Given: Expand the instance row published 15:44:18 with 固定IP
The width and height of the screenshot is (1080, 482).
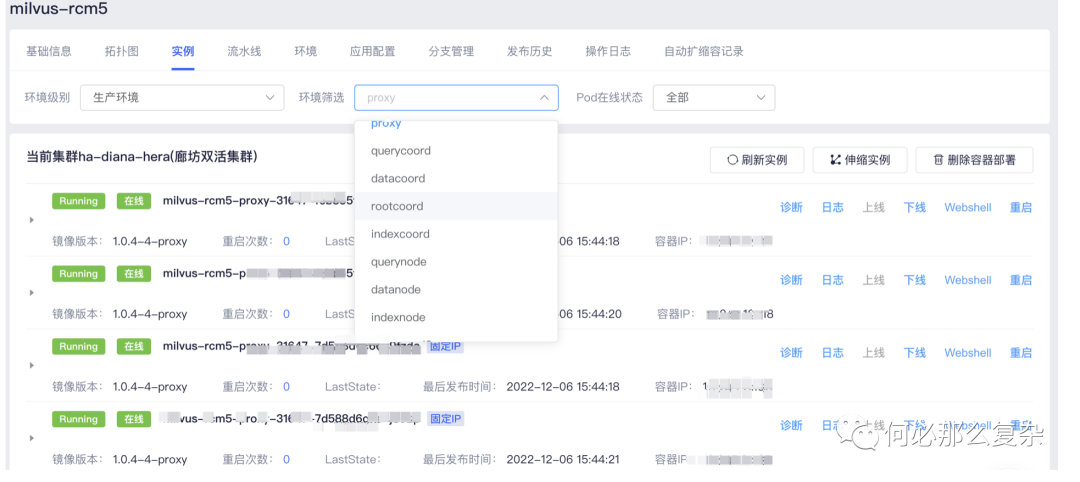Looking at the screenshot, I should coord(32,366).
